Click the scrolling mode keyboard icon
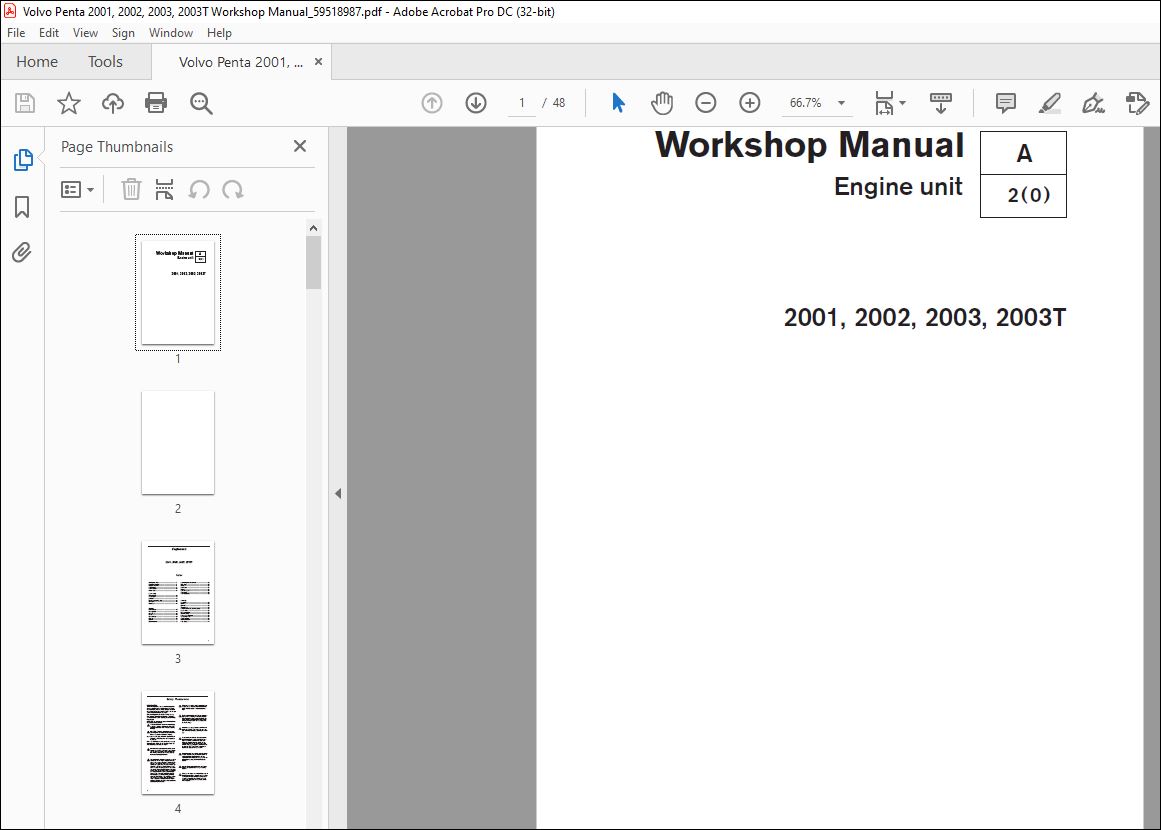 tap(941, 103)
